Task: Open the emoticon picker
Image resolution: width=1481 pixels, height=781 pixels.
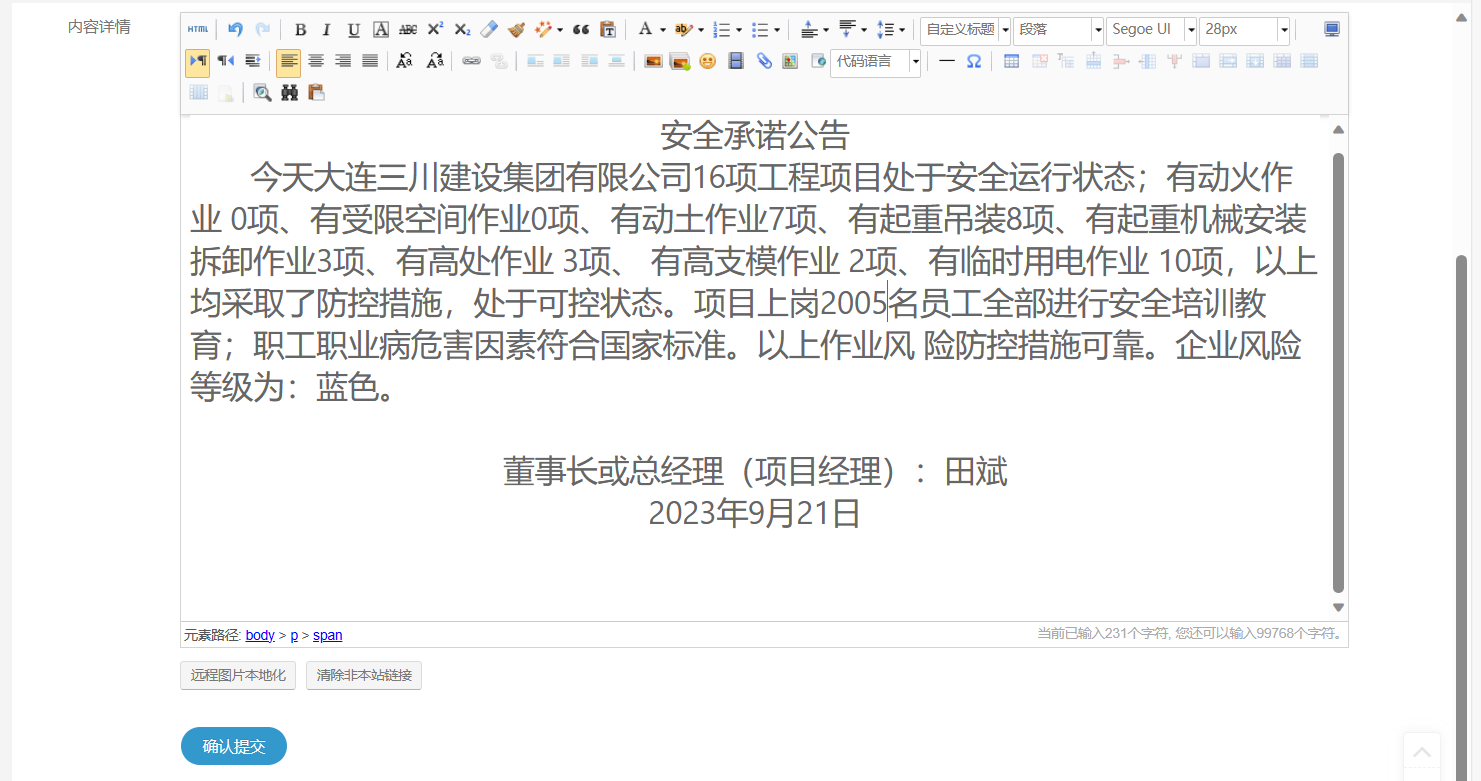Action: point(708,62)
